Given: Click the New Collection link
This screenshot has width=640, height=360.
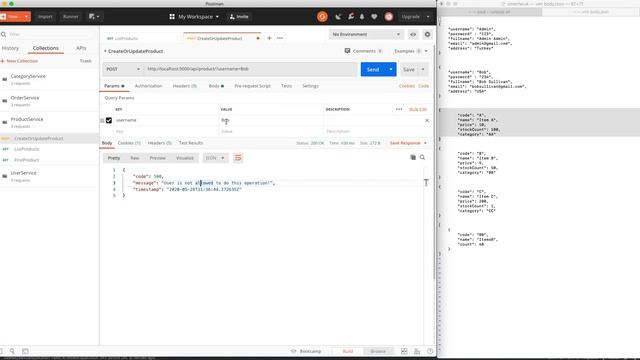Looking at the screenshot, I should click(x=20, y=61).
